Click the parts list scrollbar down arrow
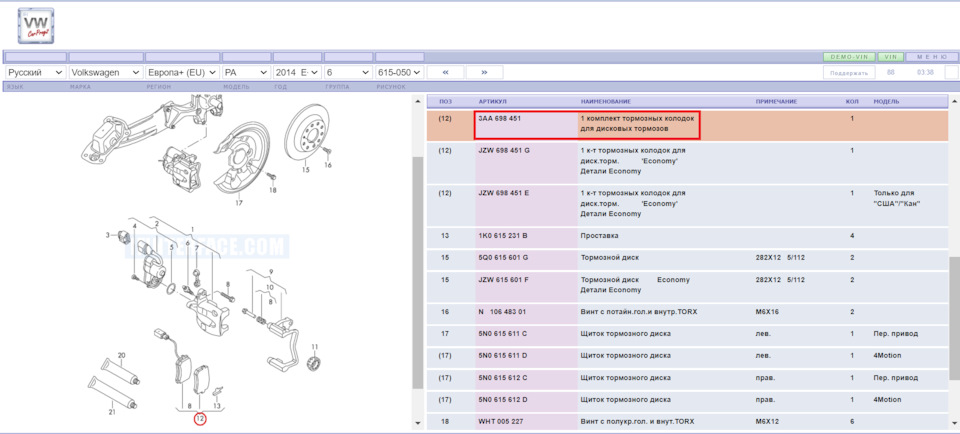This screenshot has height=434, width=960. 953,422
